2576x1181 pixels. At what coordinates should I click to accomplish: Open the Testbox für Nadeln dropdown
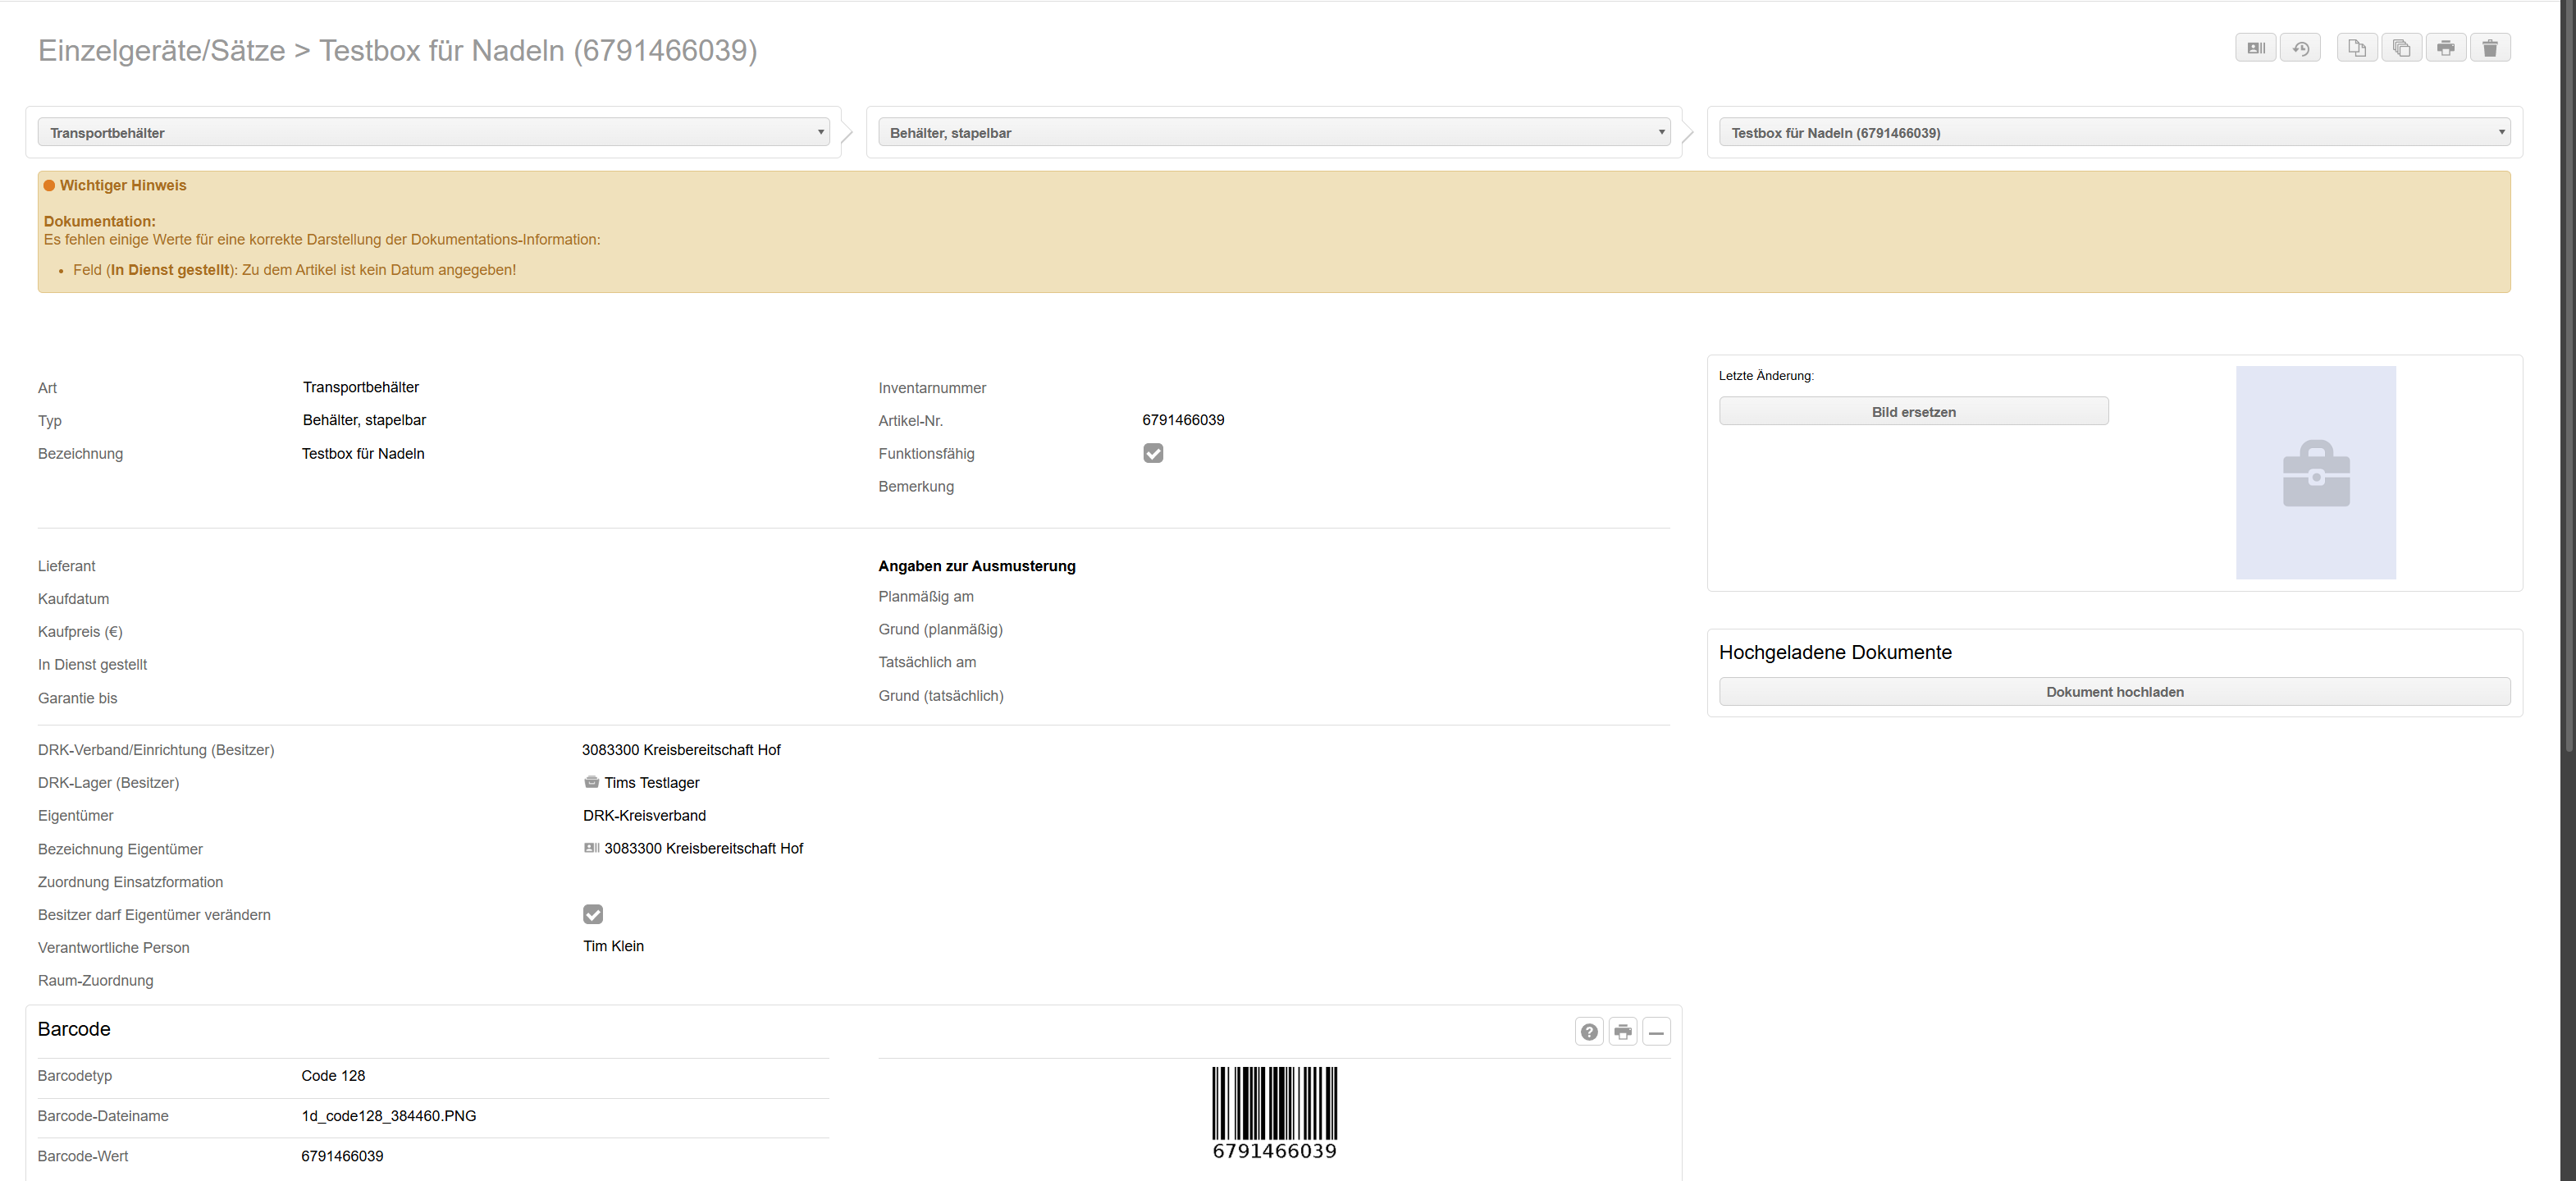pos(2114,132)
